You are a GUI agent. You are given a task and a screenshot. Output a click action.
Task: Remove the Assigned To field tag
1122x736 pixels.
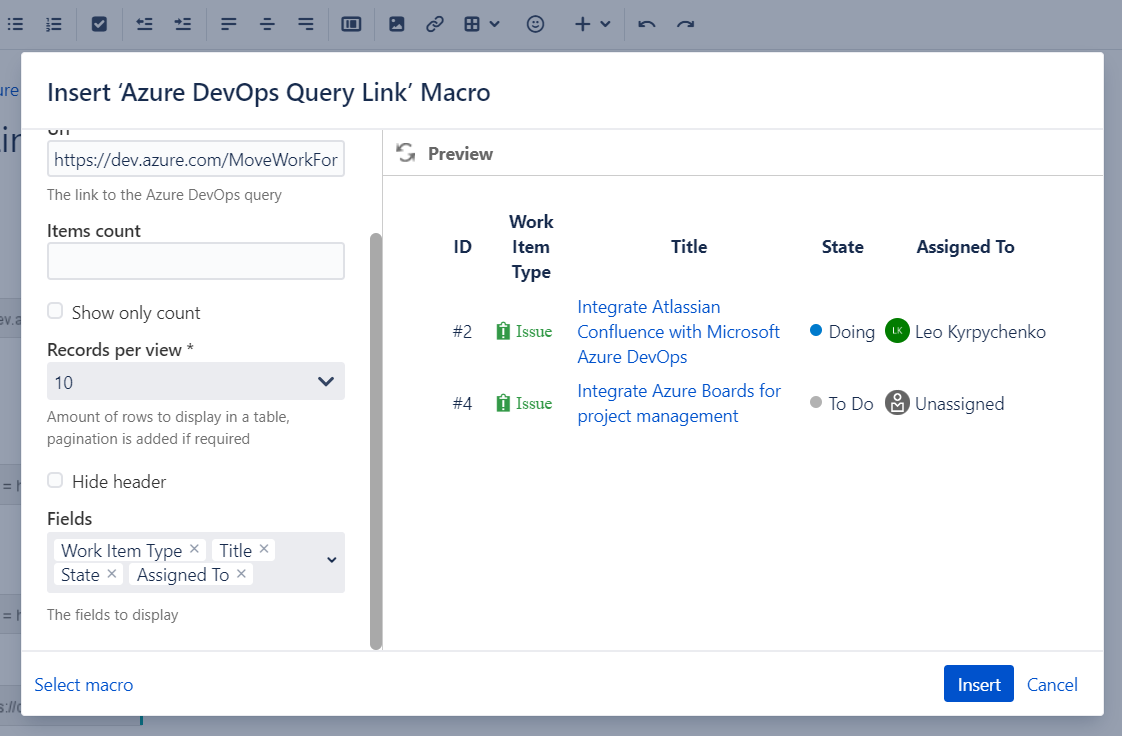click(x=242, y=574)
